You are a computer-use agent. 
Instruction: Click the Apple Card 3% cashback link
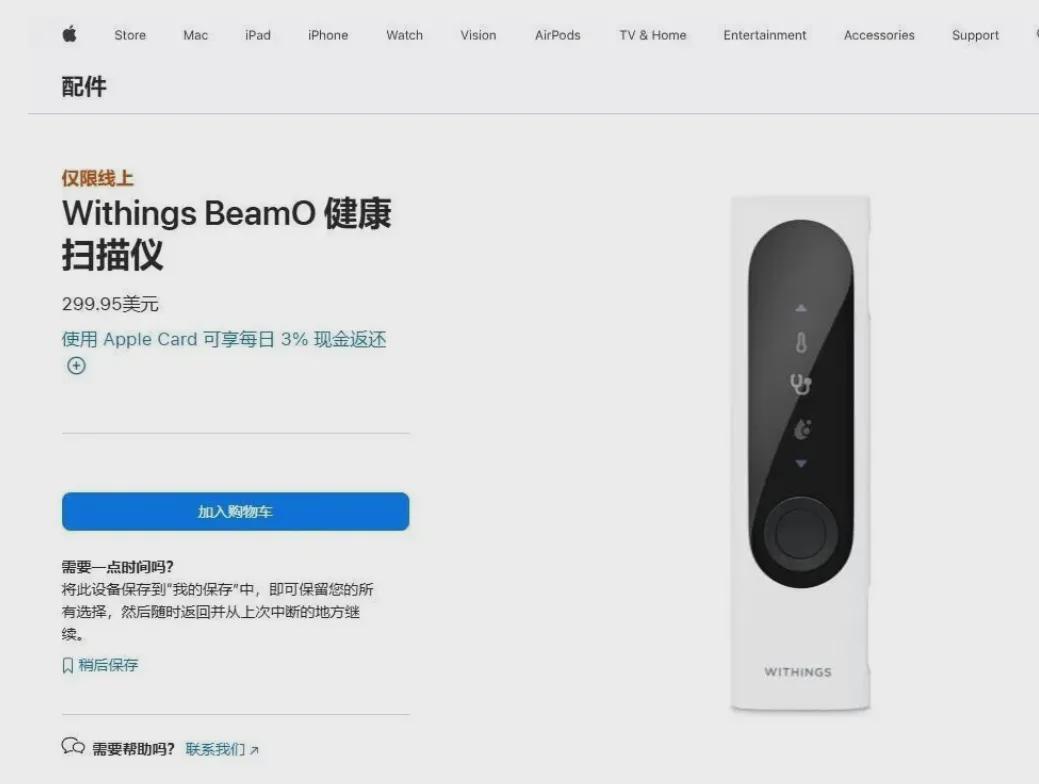(224, 339)
